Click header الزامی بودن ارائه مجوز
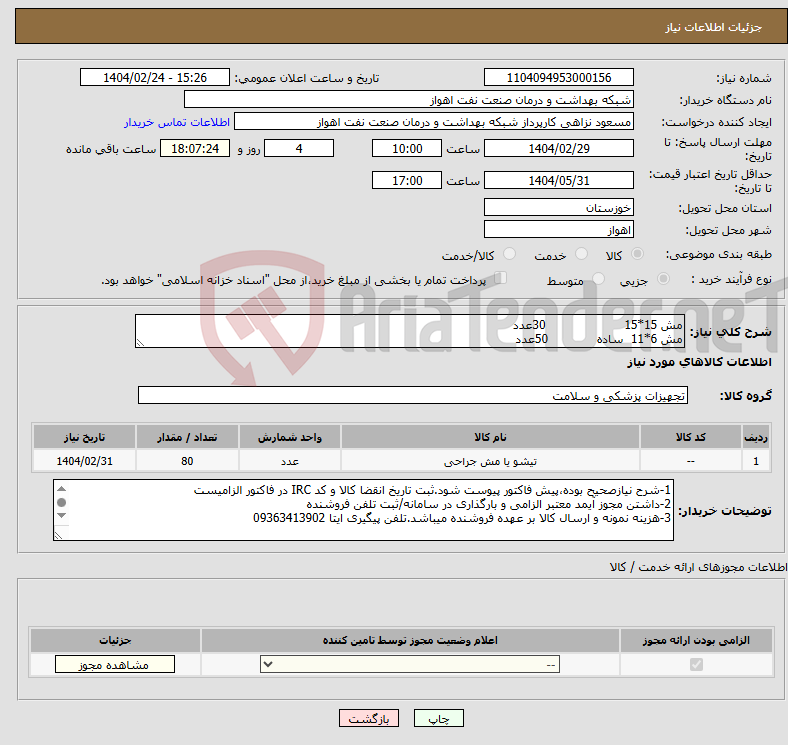 [x=696, y=640]
